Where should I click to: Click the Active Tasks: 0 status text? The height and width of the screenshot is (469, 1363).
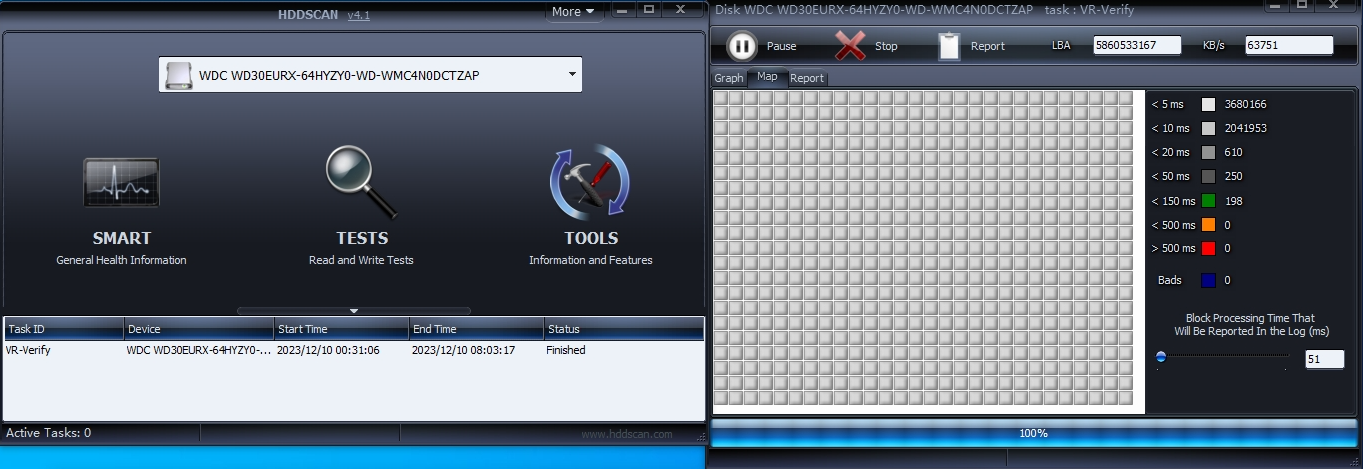48,433
